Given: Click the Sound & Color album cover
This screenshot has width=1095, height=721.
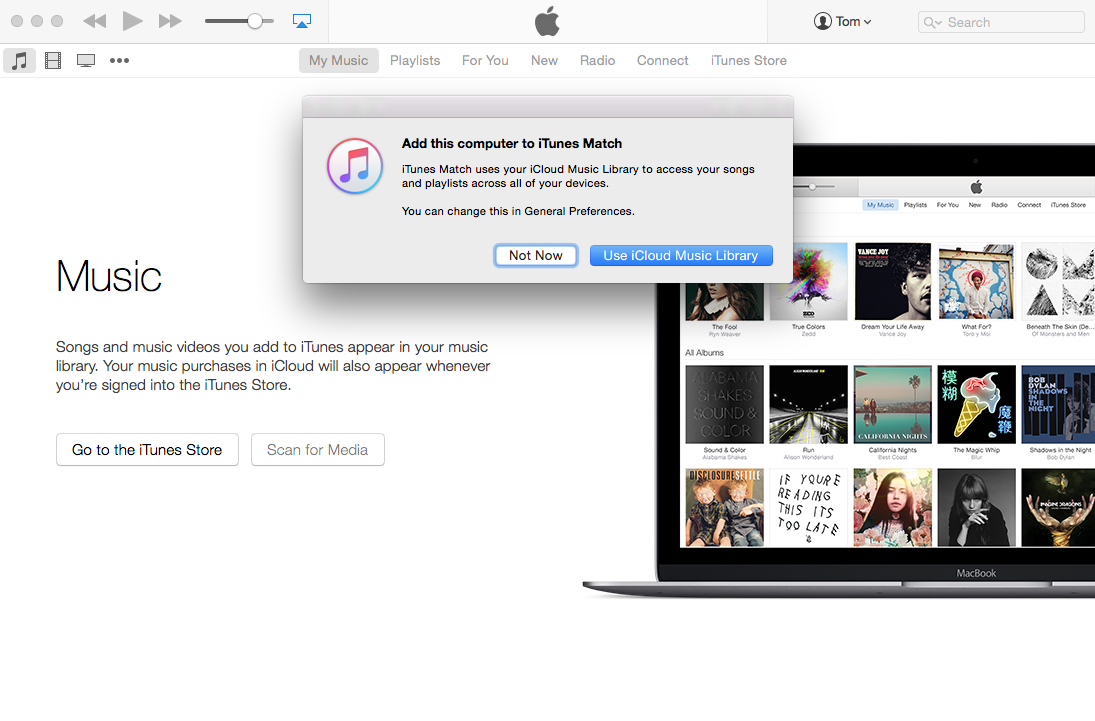Looking at the screenshot, I should (725, 405).
